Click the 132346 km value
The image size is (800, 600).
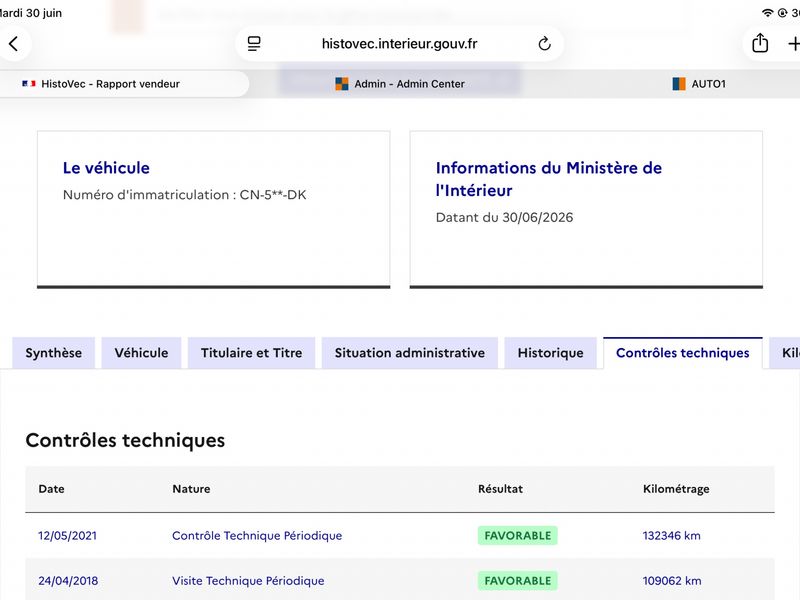671,536
